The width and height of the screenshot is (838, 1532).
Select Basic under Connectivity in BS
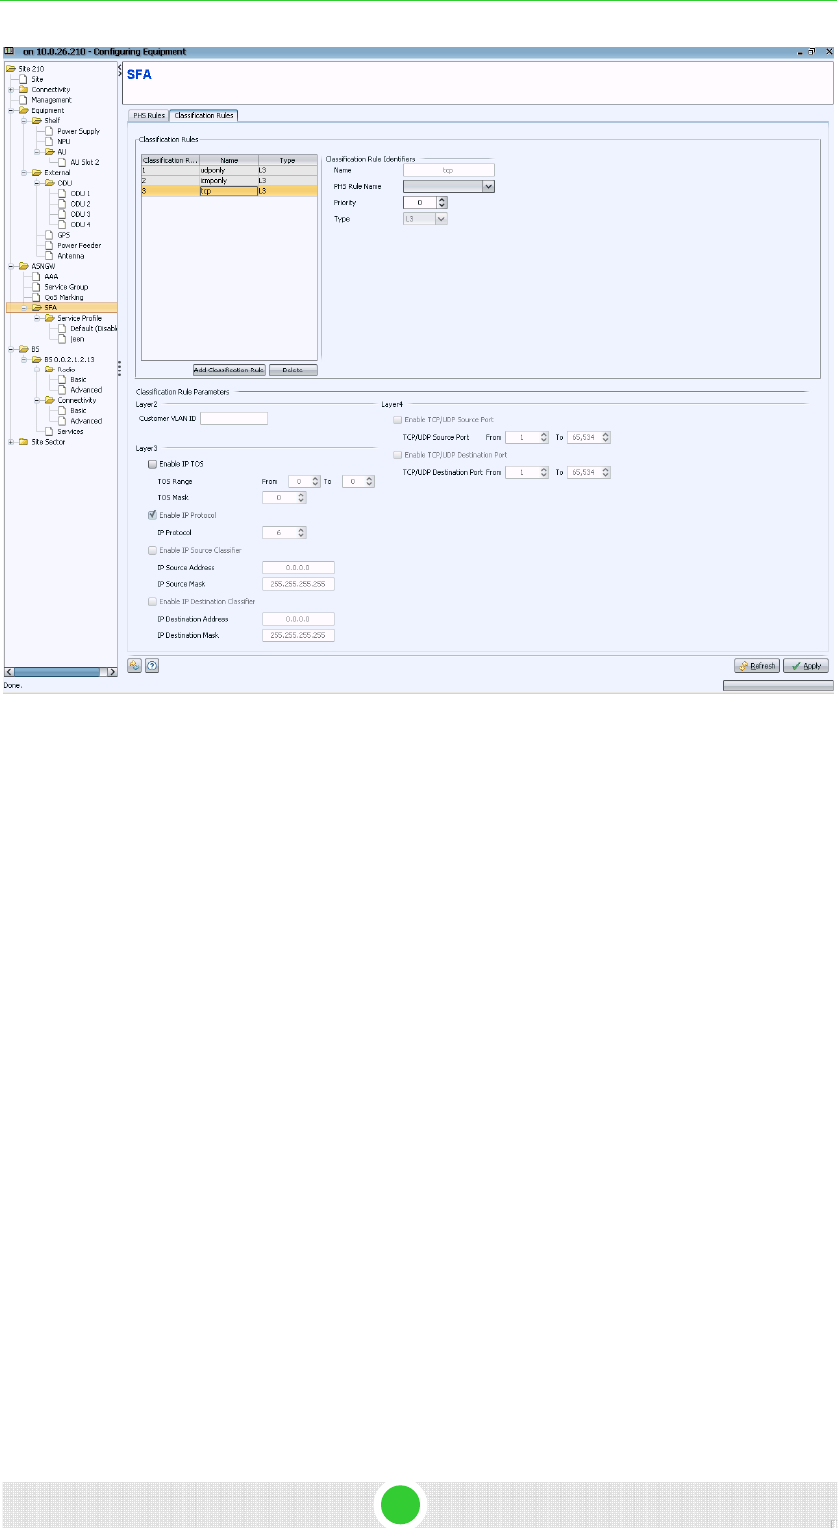tap(73, 411)
